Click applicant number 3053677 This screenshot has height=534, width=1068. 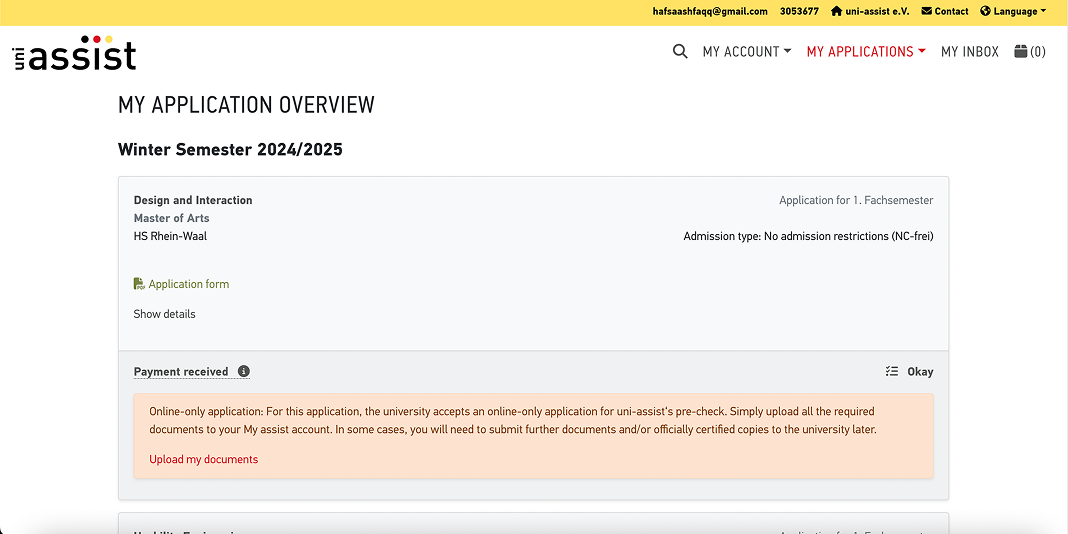click(x=799, y=12)
